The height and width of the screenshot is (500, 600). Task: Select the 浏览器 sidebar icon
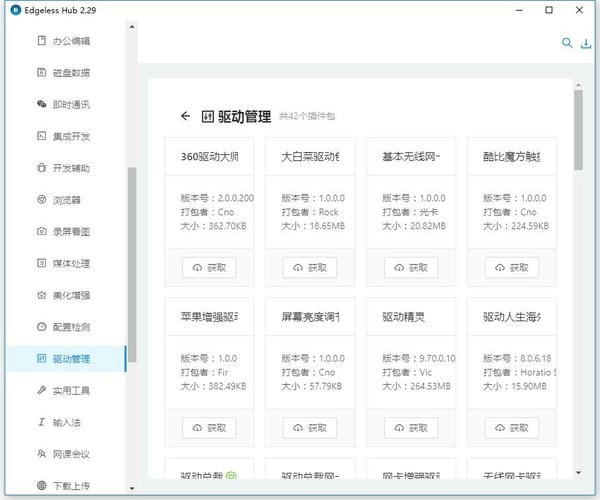click(42, 199)
